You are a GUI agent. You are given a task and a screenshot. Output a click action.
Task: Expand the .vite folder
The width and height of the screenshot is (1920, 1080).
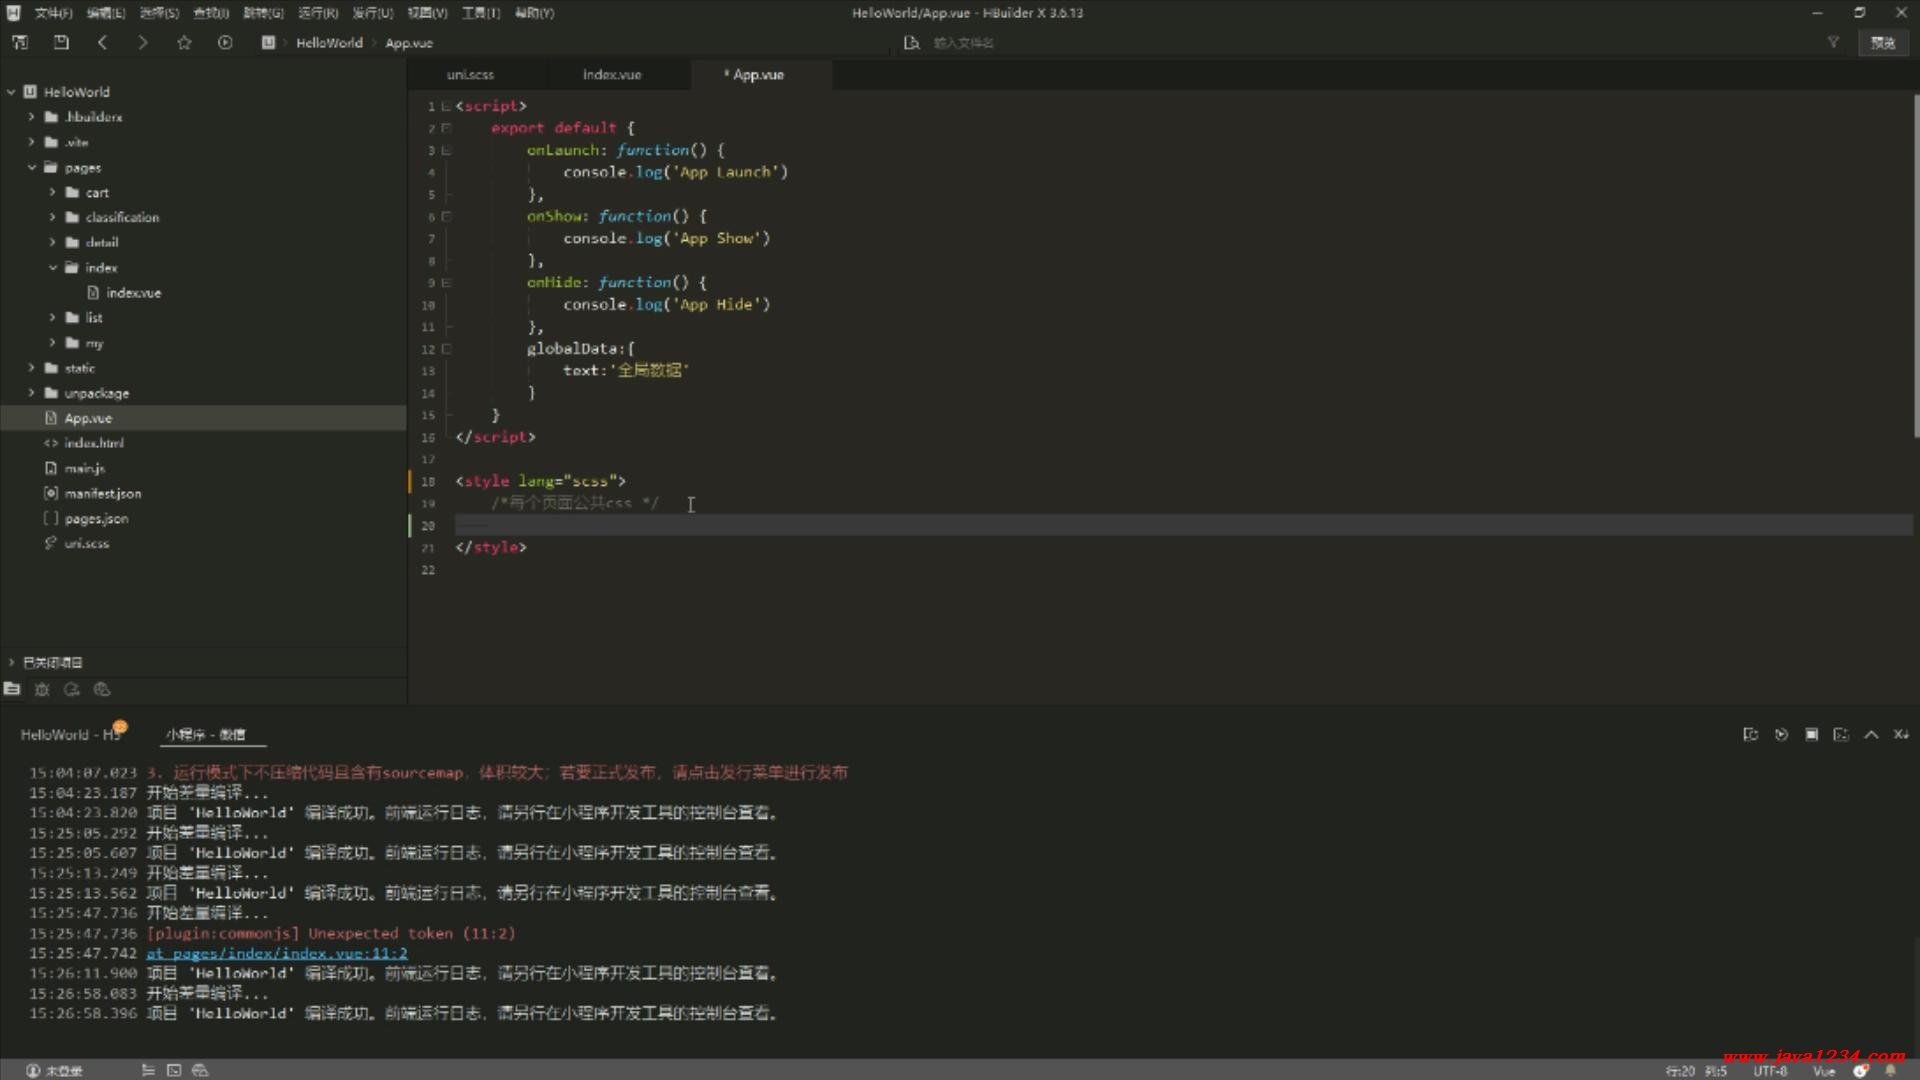tap(31, 142)
